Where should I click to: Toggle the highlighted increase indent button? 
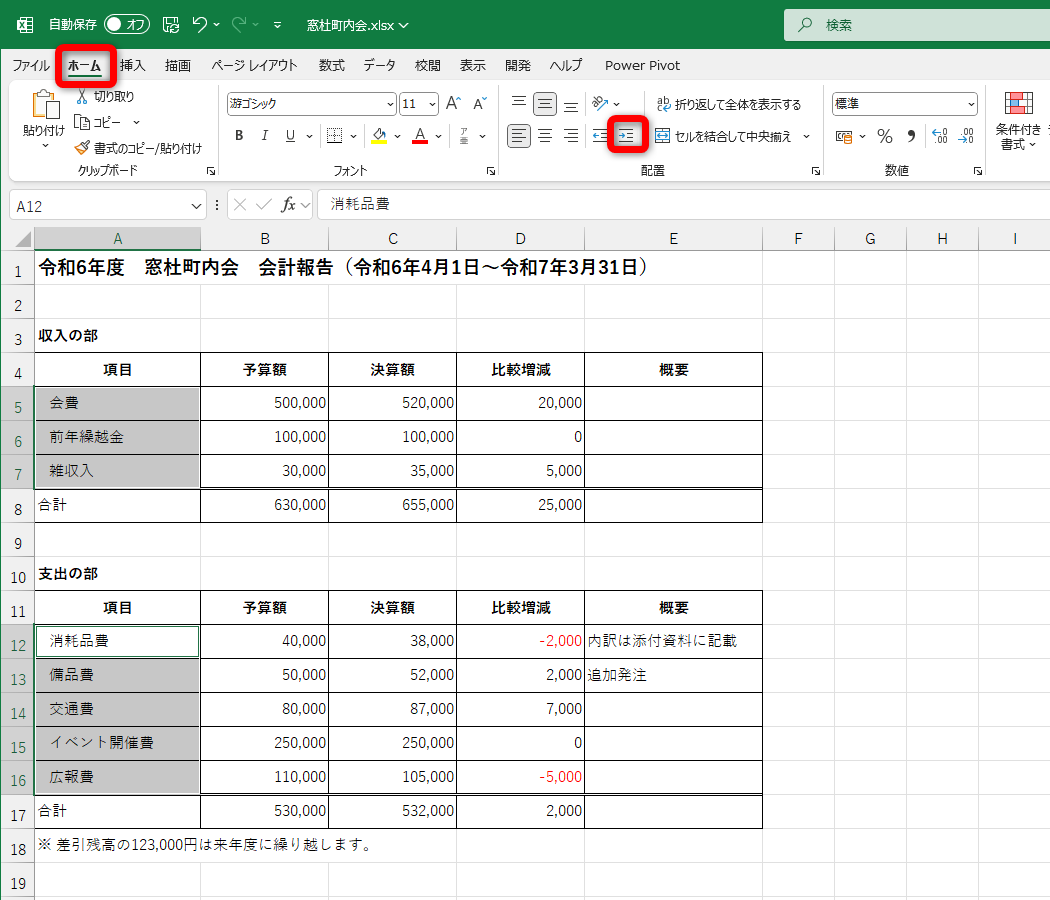pos(627,136)
